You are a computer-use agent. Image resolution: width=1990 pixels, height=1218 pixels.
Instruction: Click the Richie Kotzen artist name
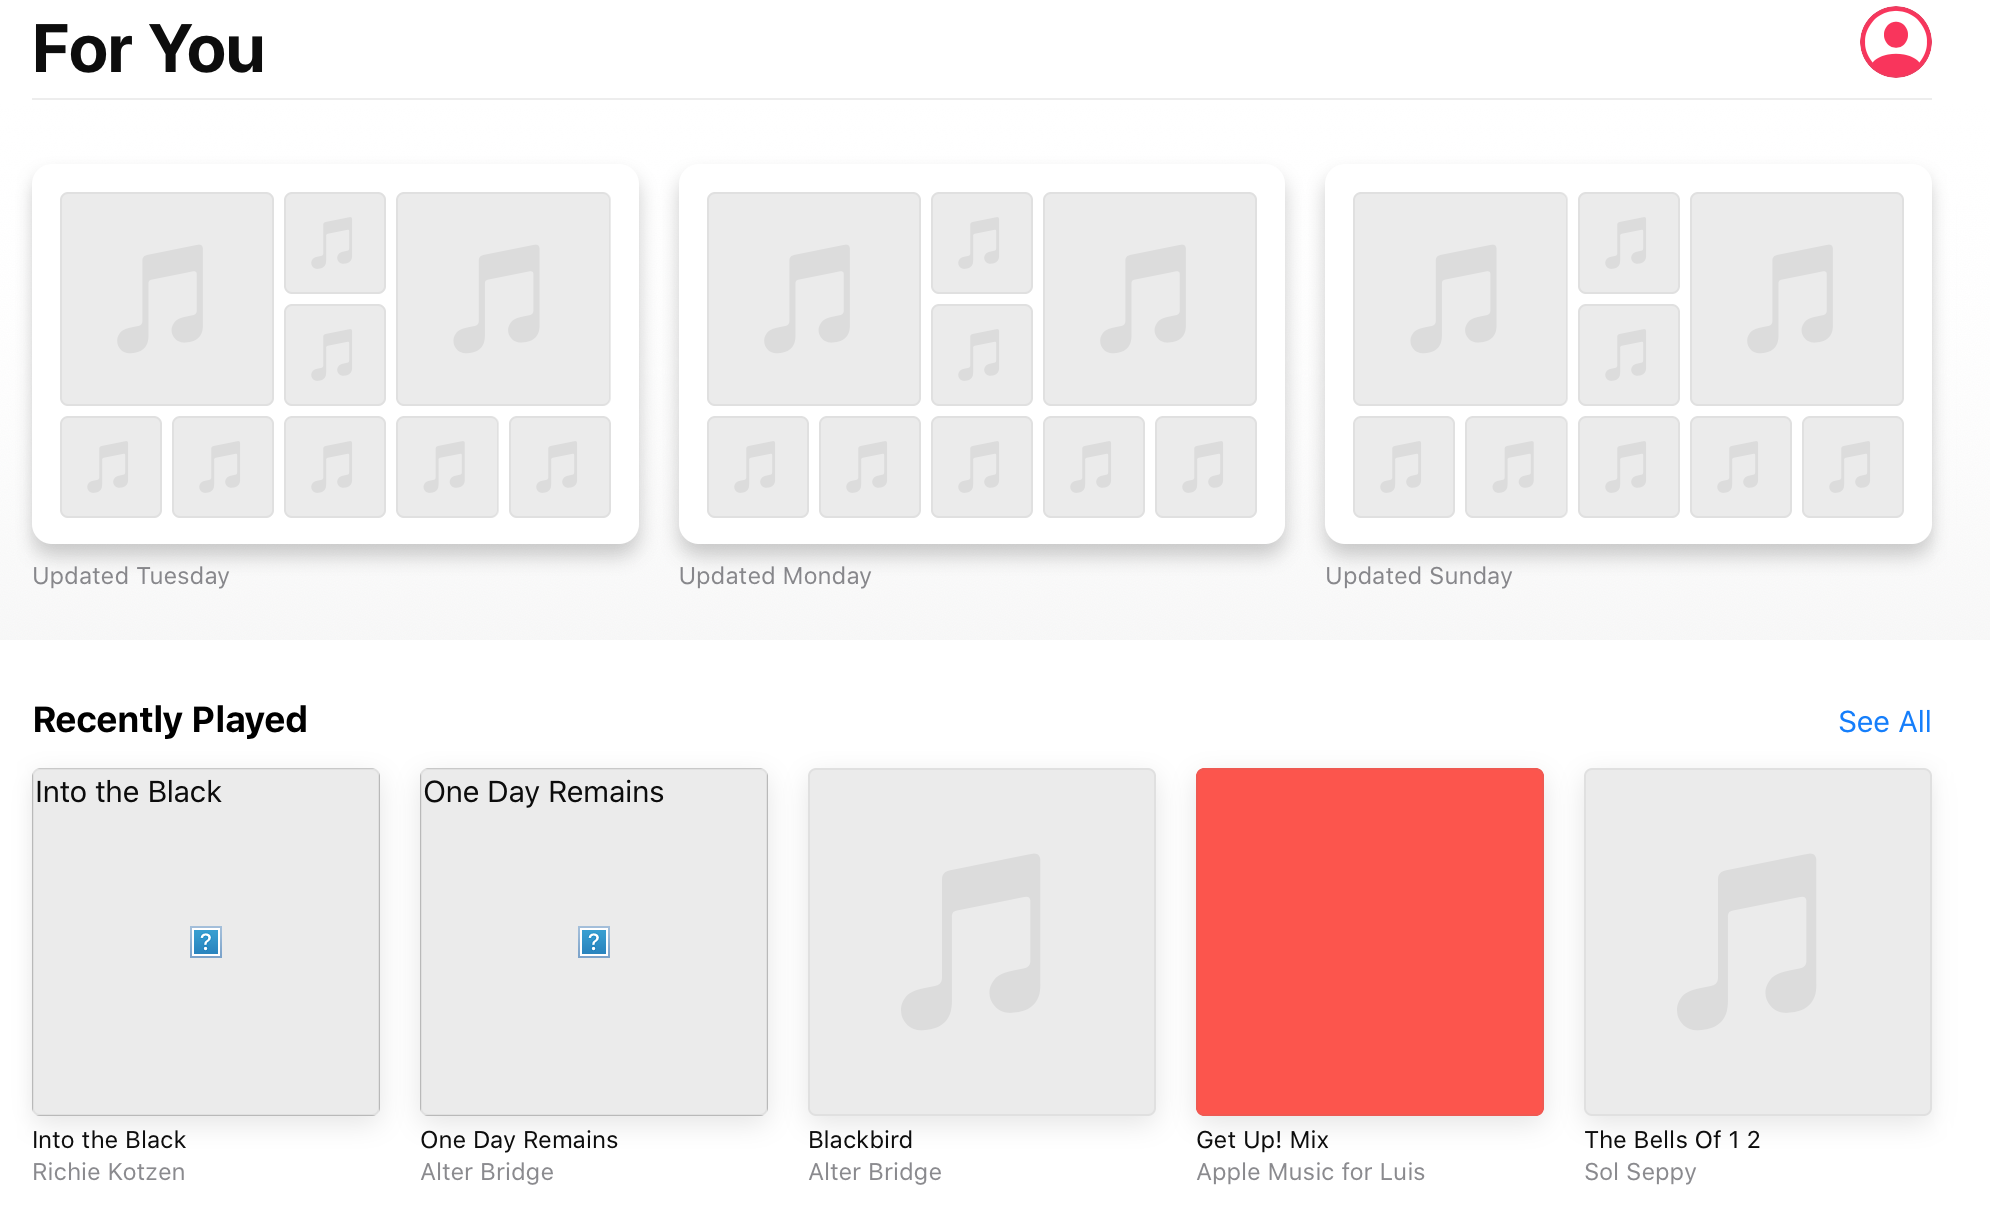108,1171
